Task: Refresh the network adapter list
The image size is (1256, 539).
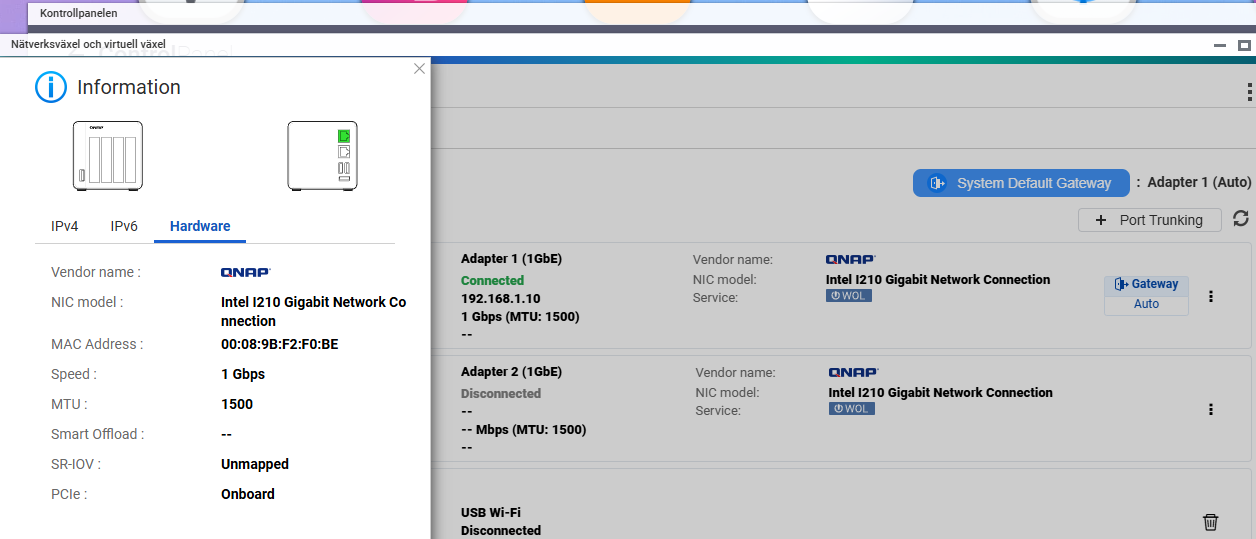Action: click(1241, 219)
